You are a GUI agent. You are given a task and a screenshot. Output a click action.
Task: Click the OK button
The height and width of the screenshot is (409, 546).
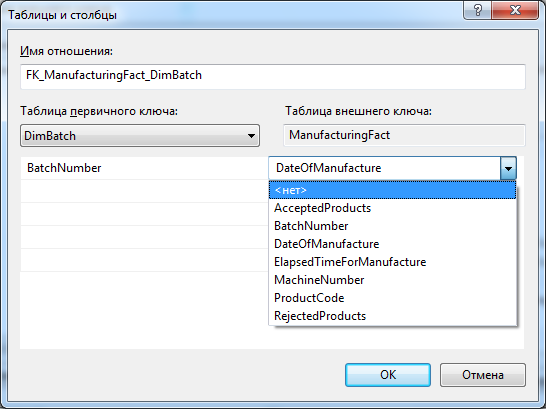pos(388,375)
